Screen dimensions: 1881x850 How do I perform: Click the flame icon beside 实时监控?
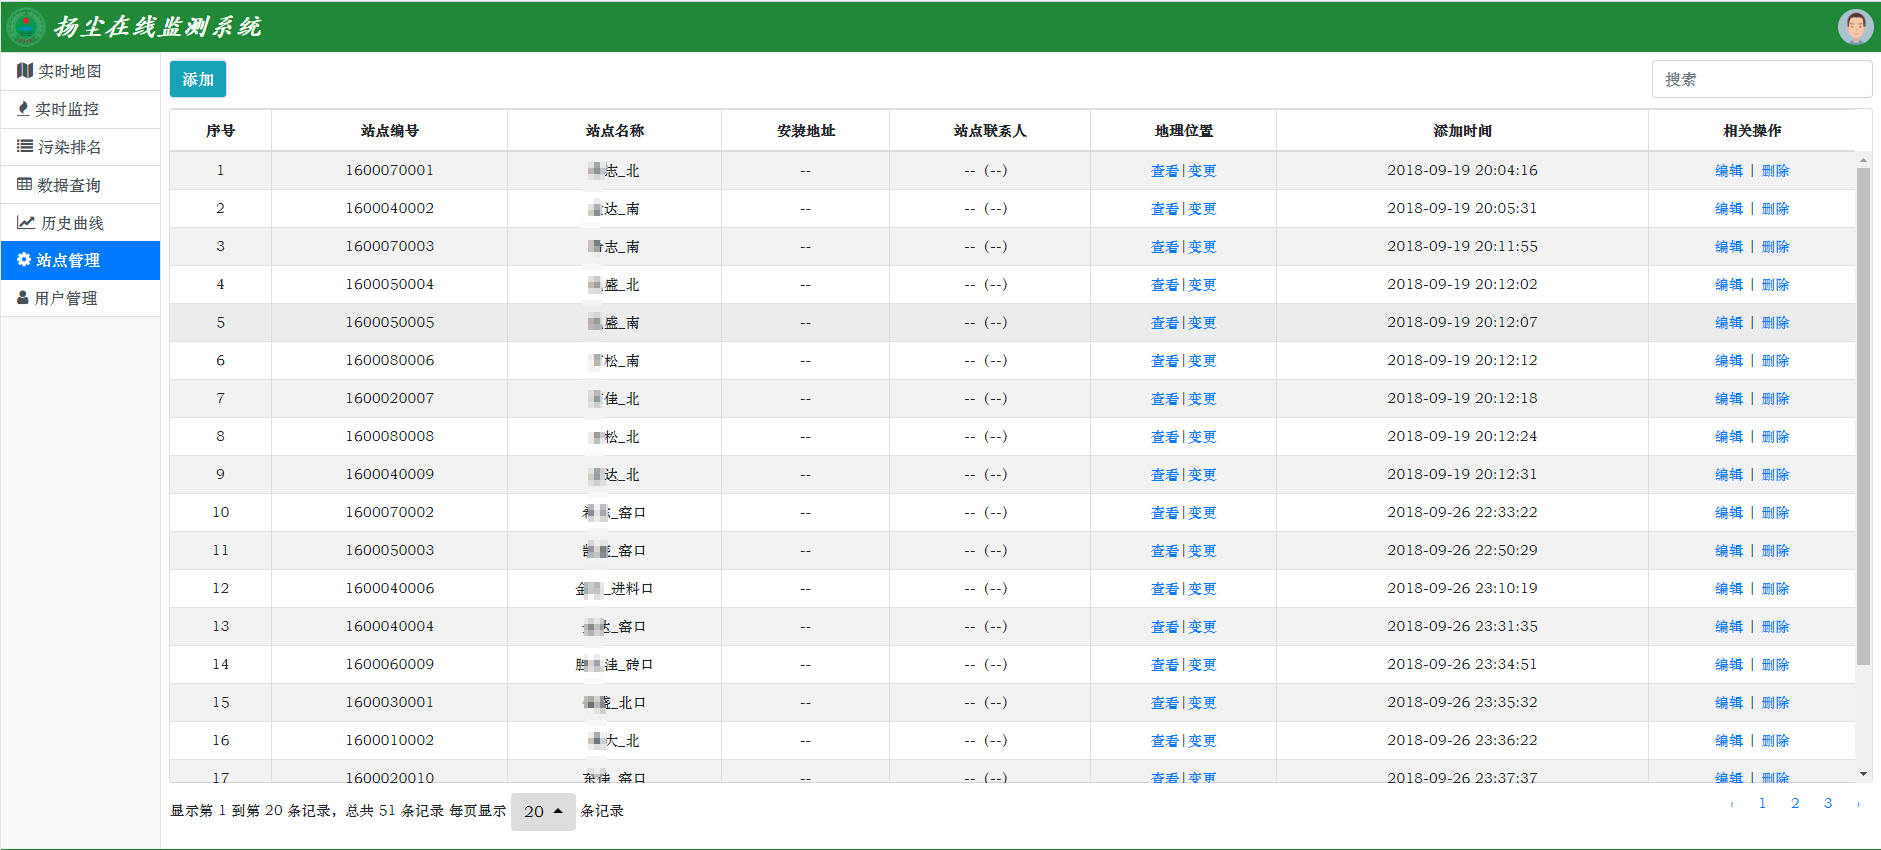point(23,109)
